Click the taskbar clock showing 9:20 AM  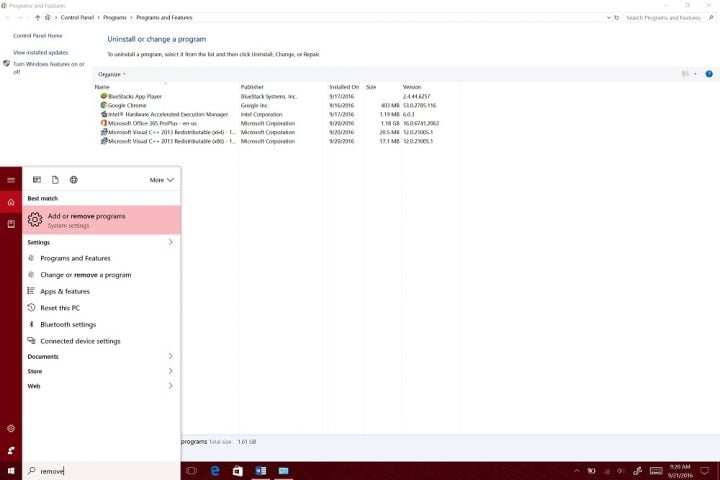(680, 471)
